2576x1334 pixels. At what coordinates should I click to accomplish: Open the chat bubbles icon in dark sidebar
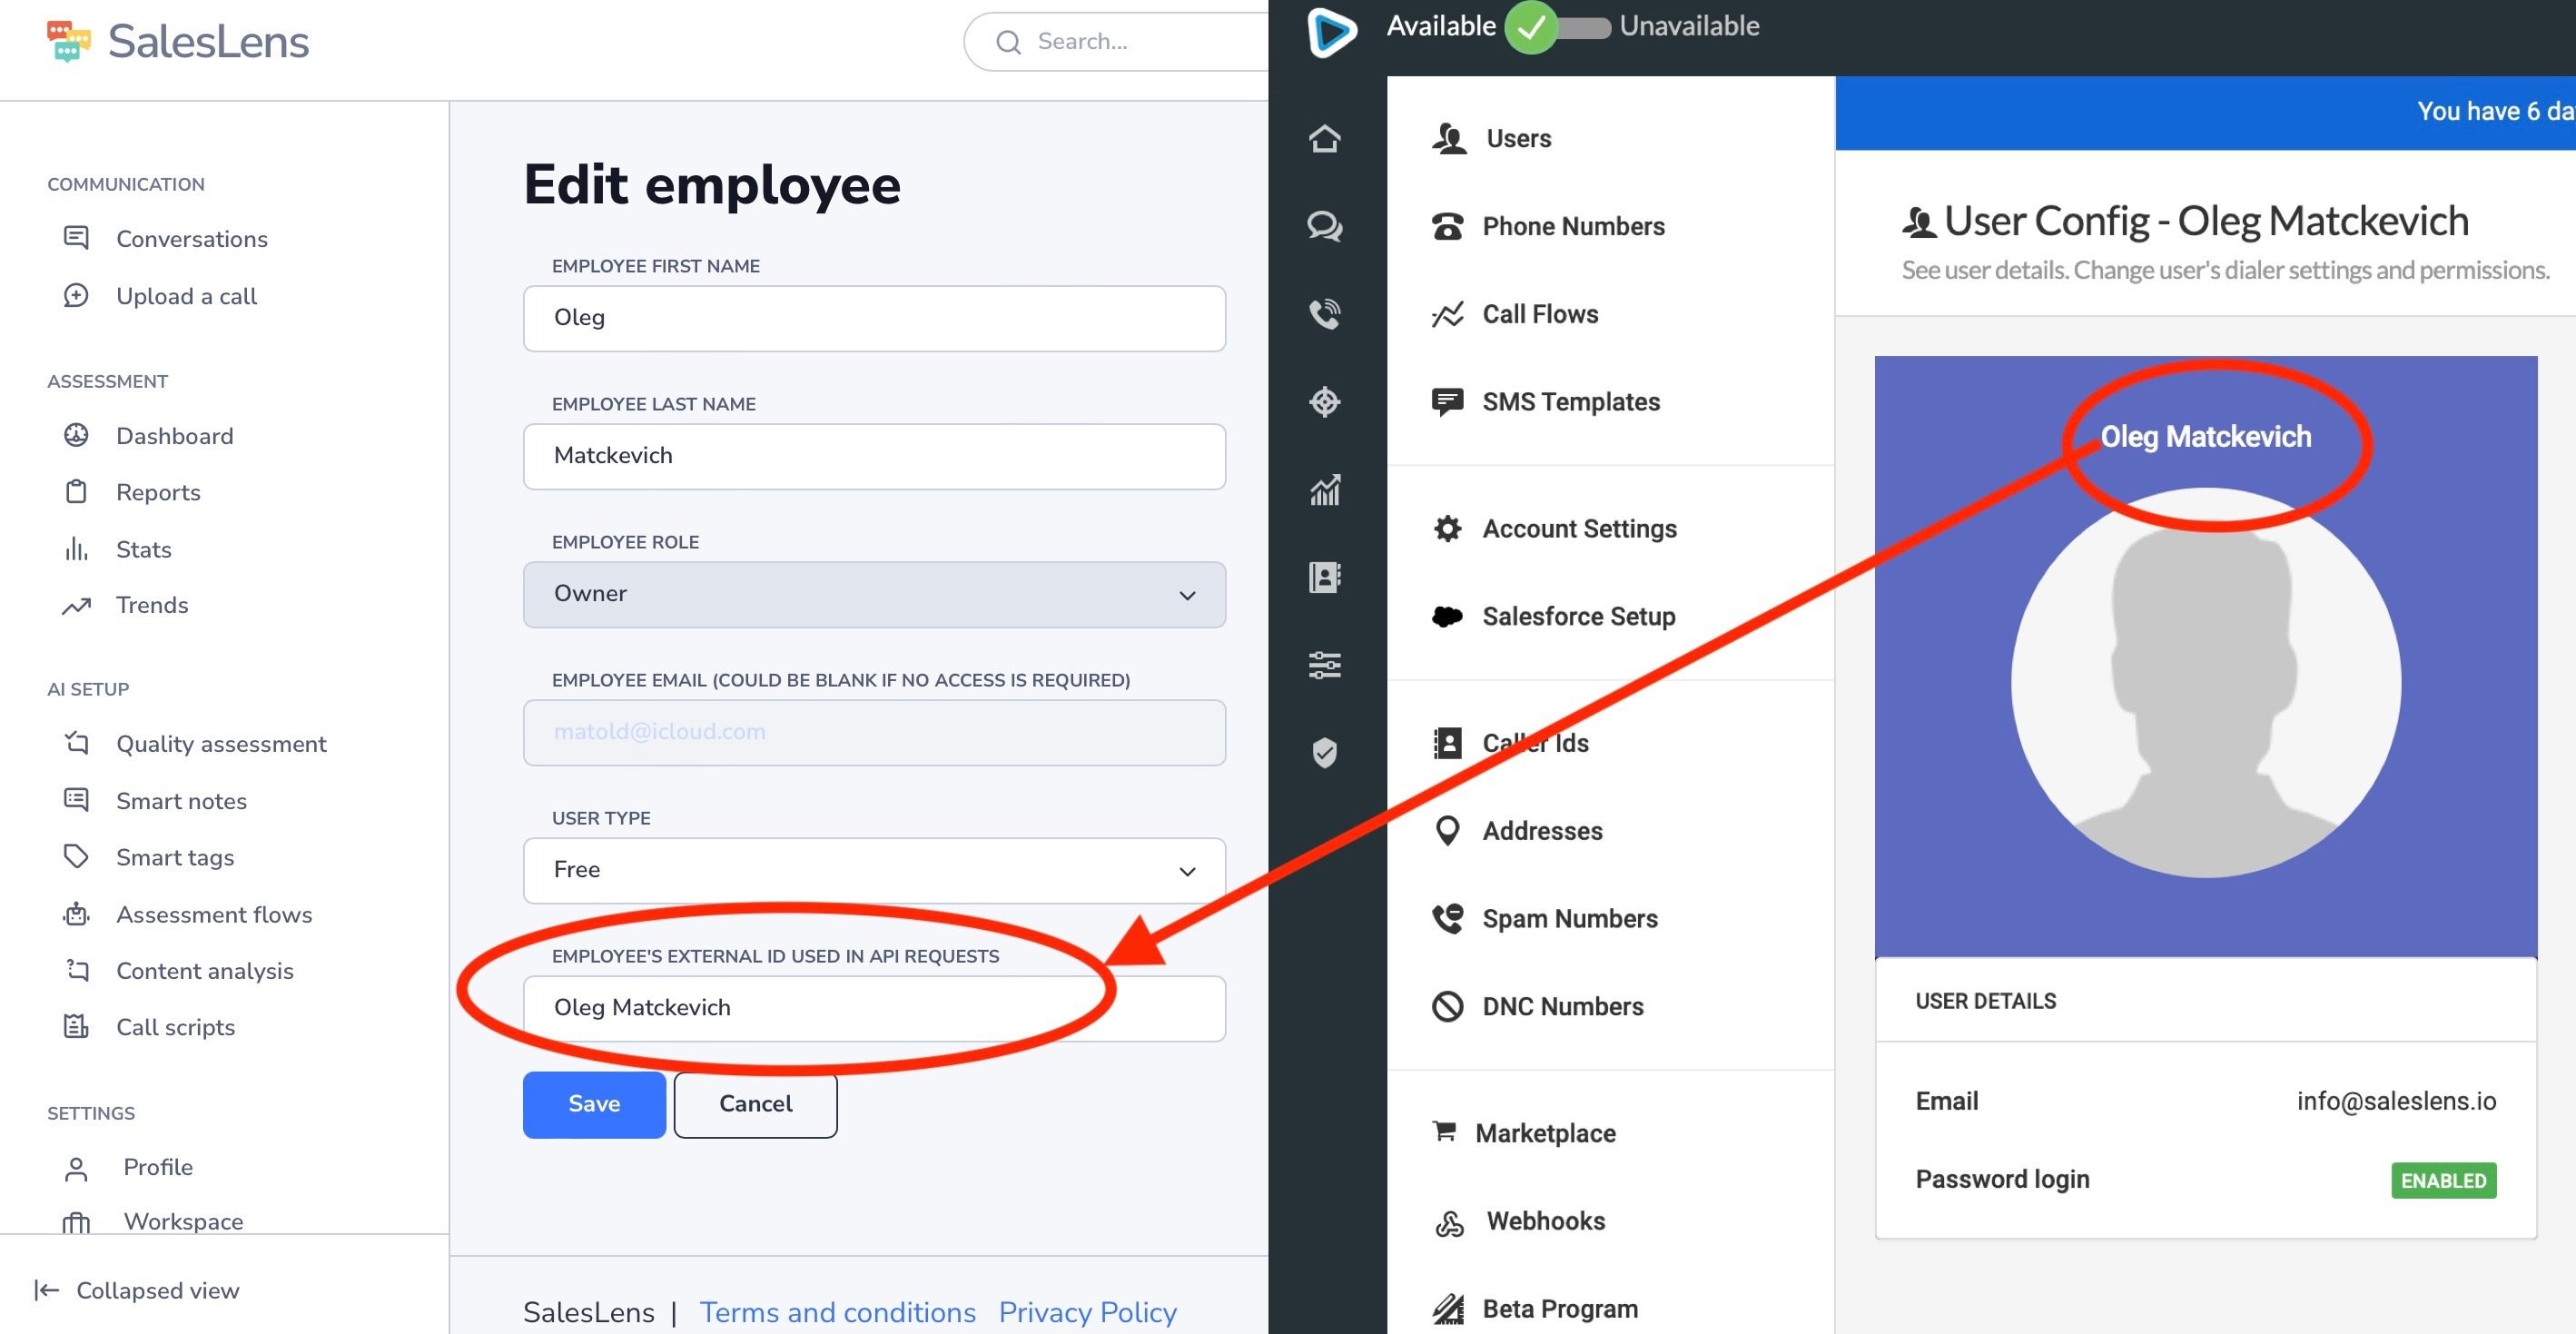[1324, 226]
